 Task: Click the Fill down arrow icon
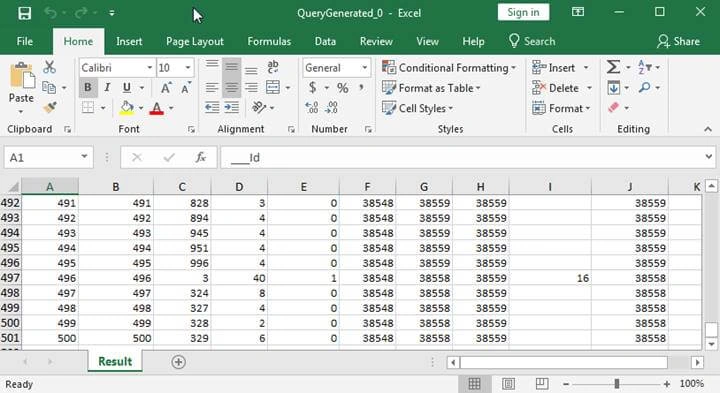tap(613, 87)
